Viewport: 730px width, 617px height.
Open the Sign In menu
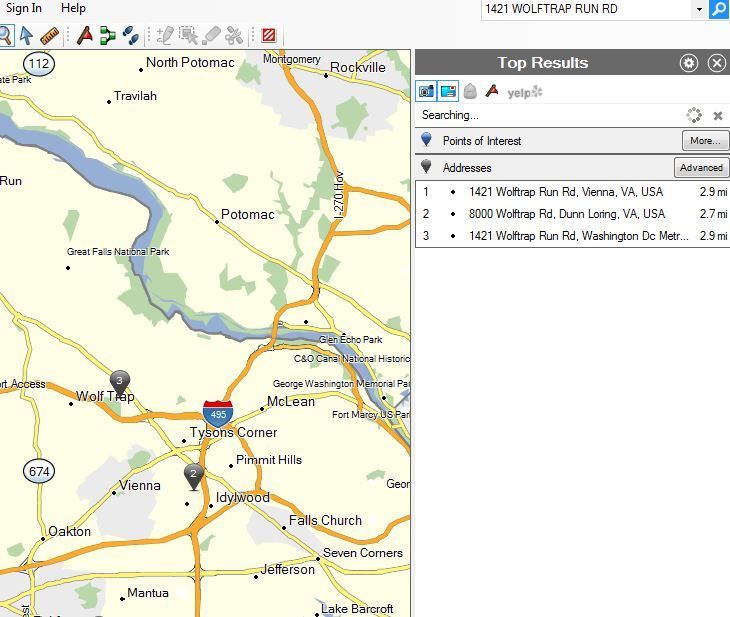23,8
